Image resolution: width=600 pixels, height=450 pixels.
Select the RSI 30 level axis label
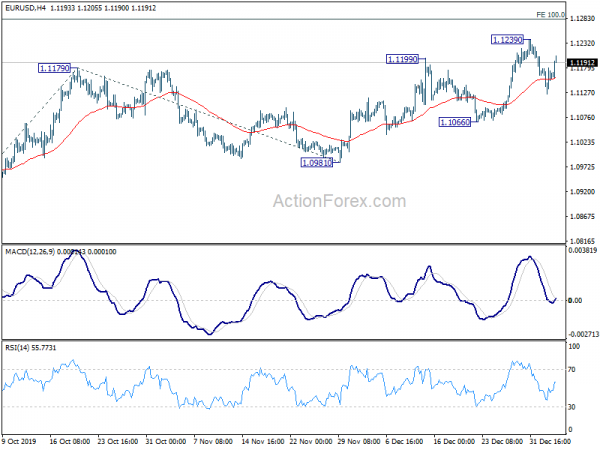click(x=574, y=407)
